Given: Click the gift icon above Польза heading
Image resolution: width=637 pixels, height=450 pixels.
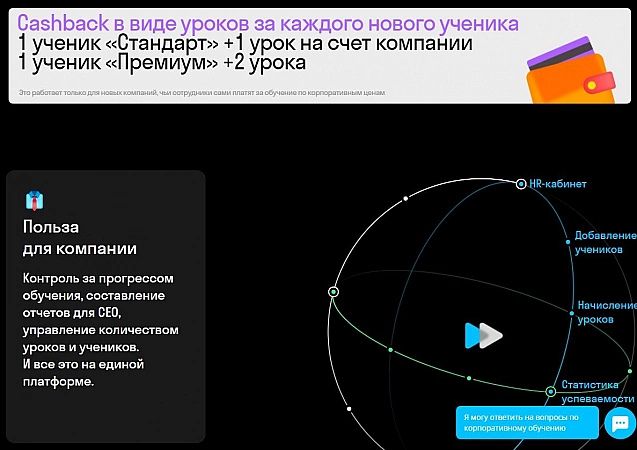Looking at the screenshot, I should click(35, 199).
